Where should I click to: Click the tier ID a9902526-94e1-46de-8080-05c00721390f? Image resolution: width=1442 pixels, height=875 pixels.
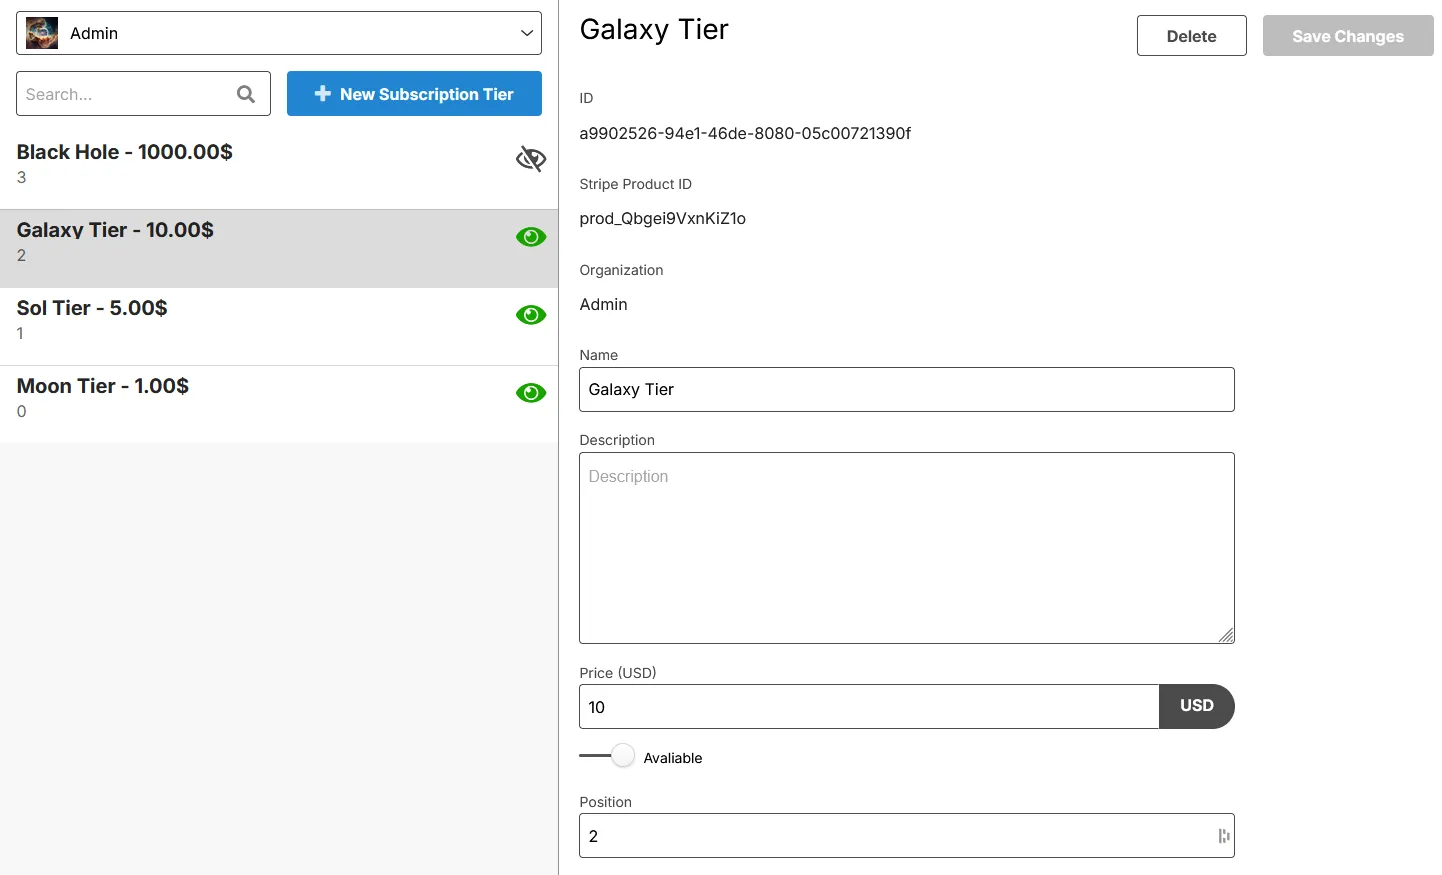pyautogui.click(x=745, y=133)
